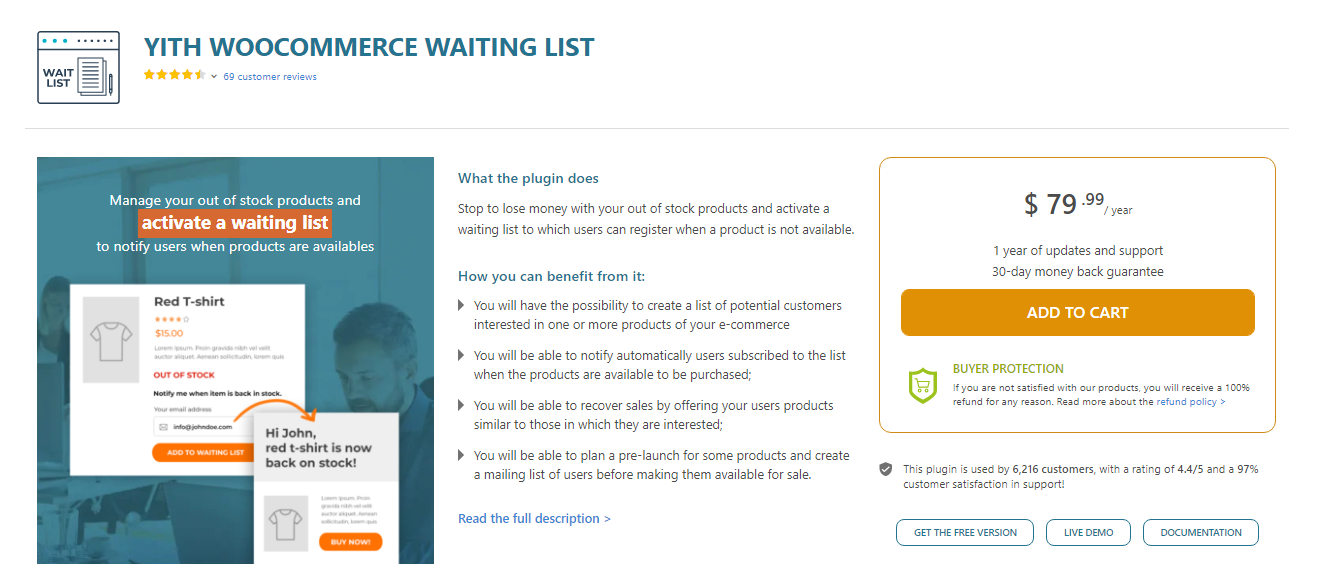1319x564 pixels.
Task: Click the Red T-shirt product image icon
Action: point(112,340)
